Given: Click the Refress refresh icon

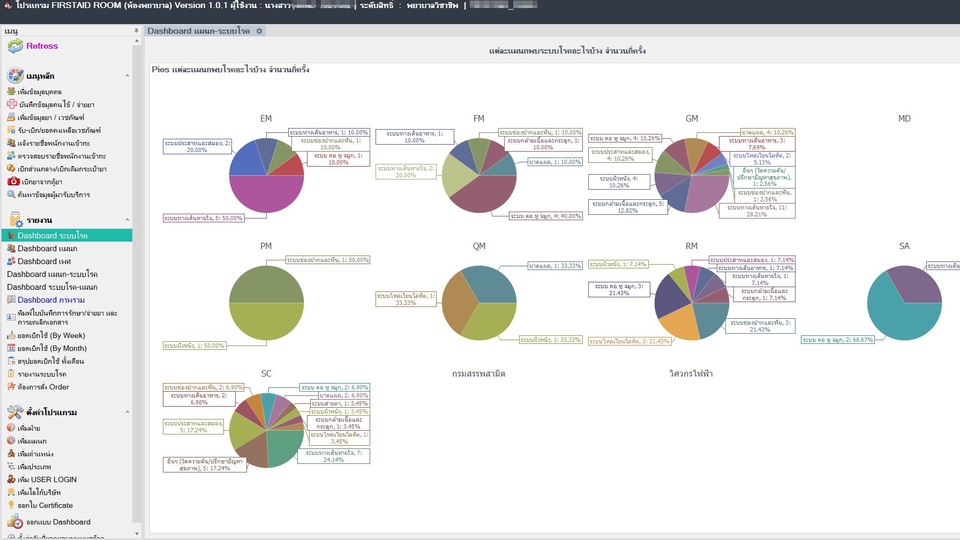Looking at the screenshot, I should pyautogui.click(x=14, y=46).
